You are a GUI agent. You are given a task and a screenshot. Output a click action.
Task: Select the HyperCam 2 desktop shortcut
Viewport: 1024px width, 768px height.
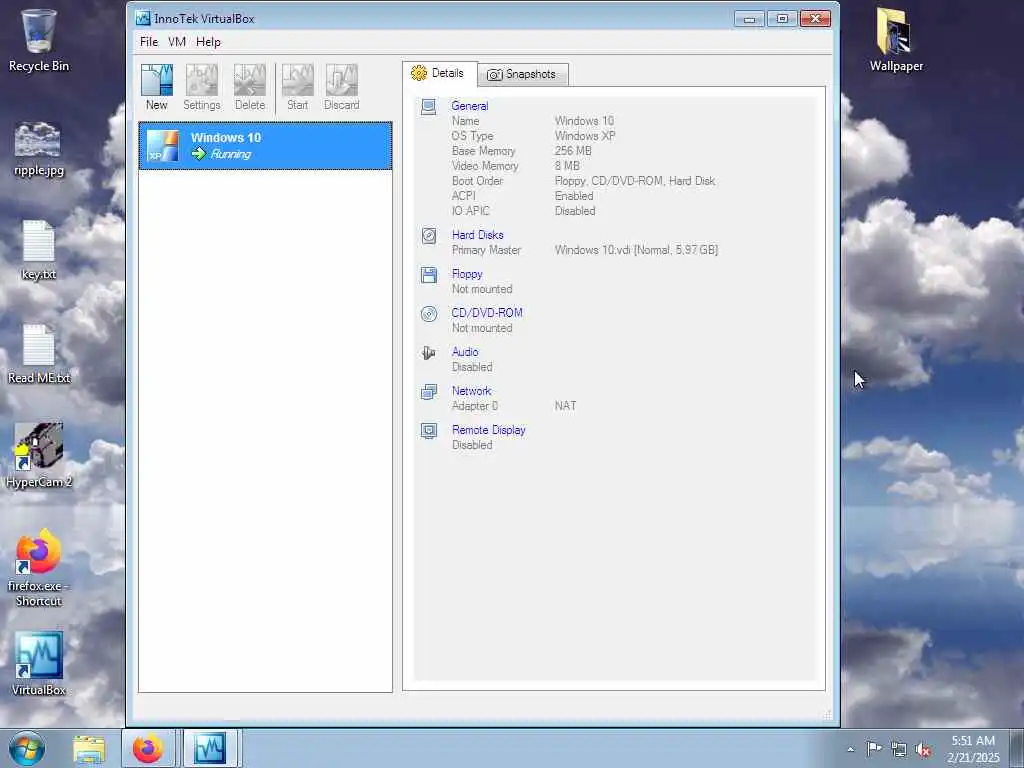pyautogui.click(x=39, y=456)
